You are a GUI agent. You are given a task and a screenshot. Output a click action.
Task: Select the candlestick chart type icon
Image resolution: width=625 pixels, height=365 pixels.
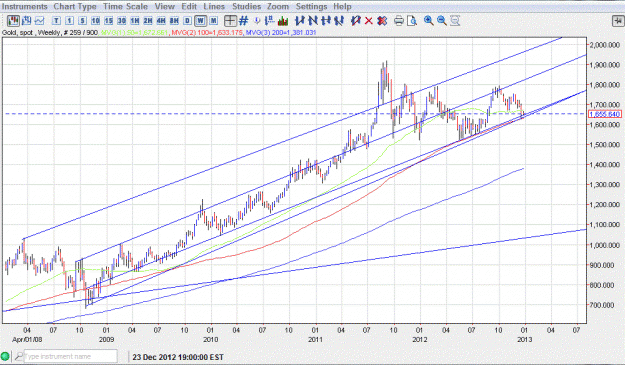click(14, 20)
